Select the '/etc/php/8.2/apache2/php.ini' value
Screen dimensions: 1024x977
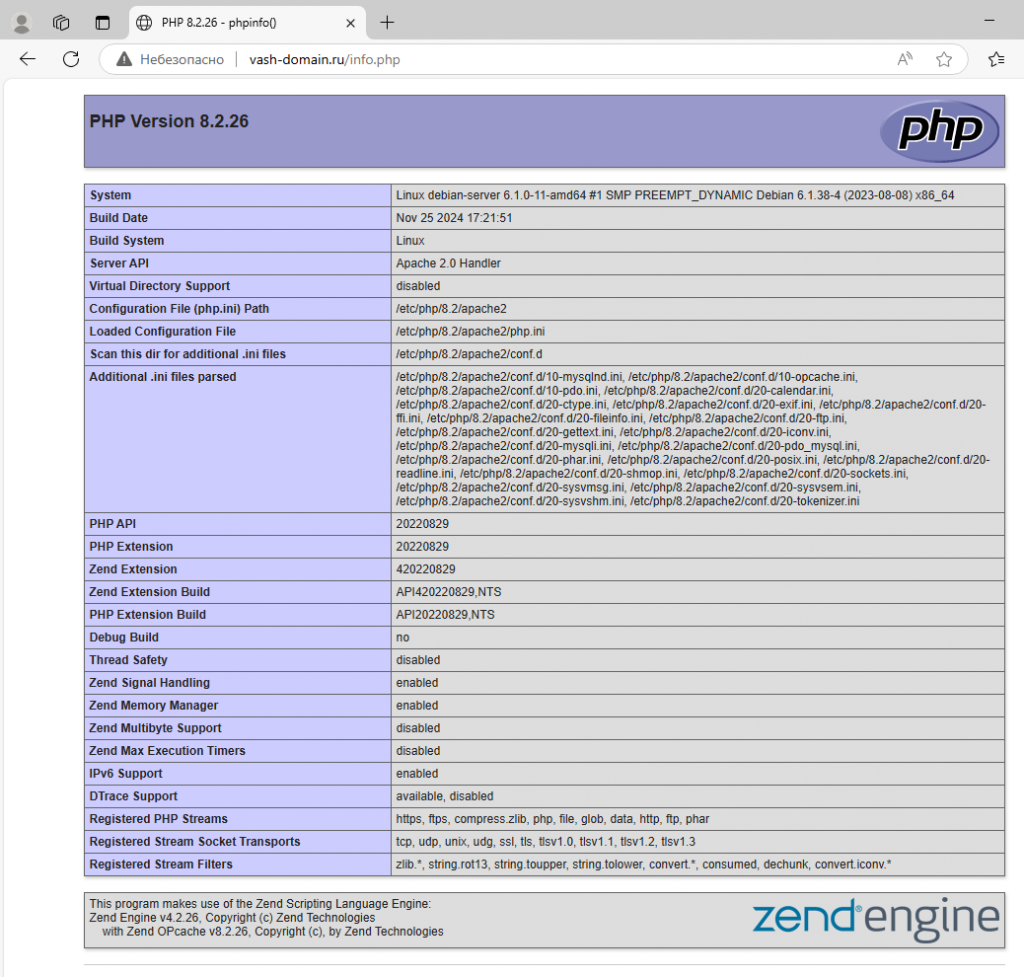point(470,332)
